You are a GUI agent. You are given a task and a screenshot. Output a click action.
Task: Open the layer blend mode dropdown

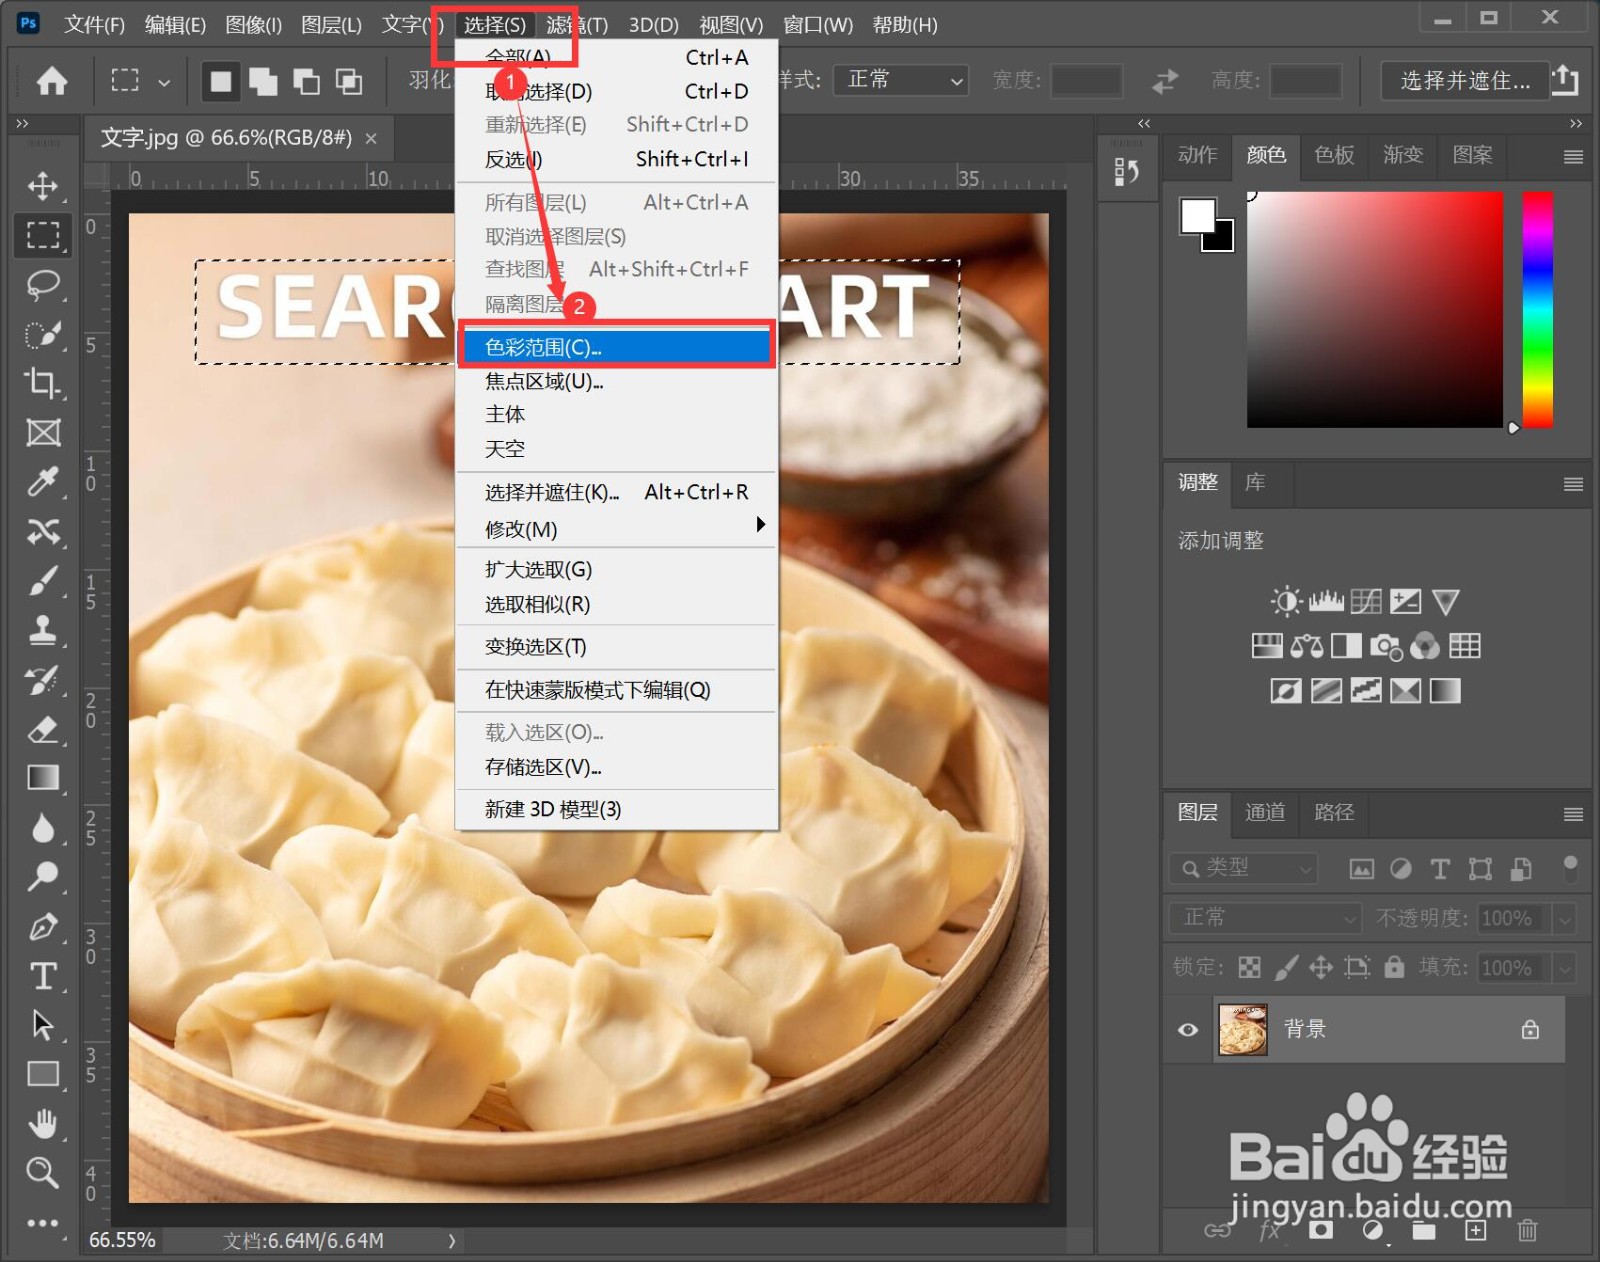pyautogui.click(x=1265, y=918)
